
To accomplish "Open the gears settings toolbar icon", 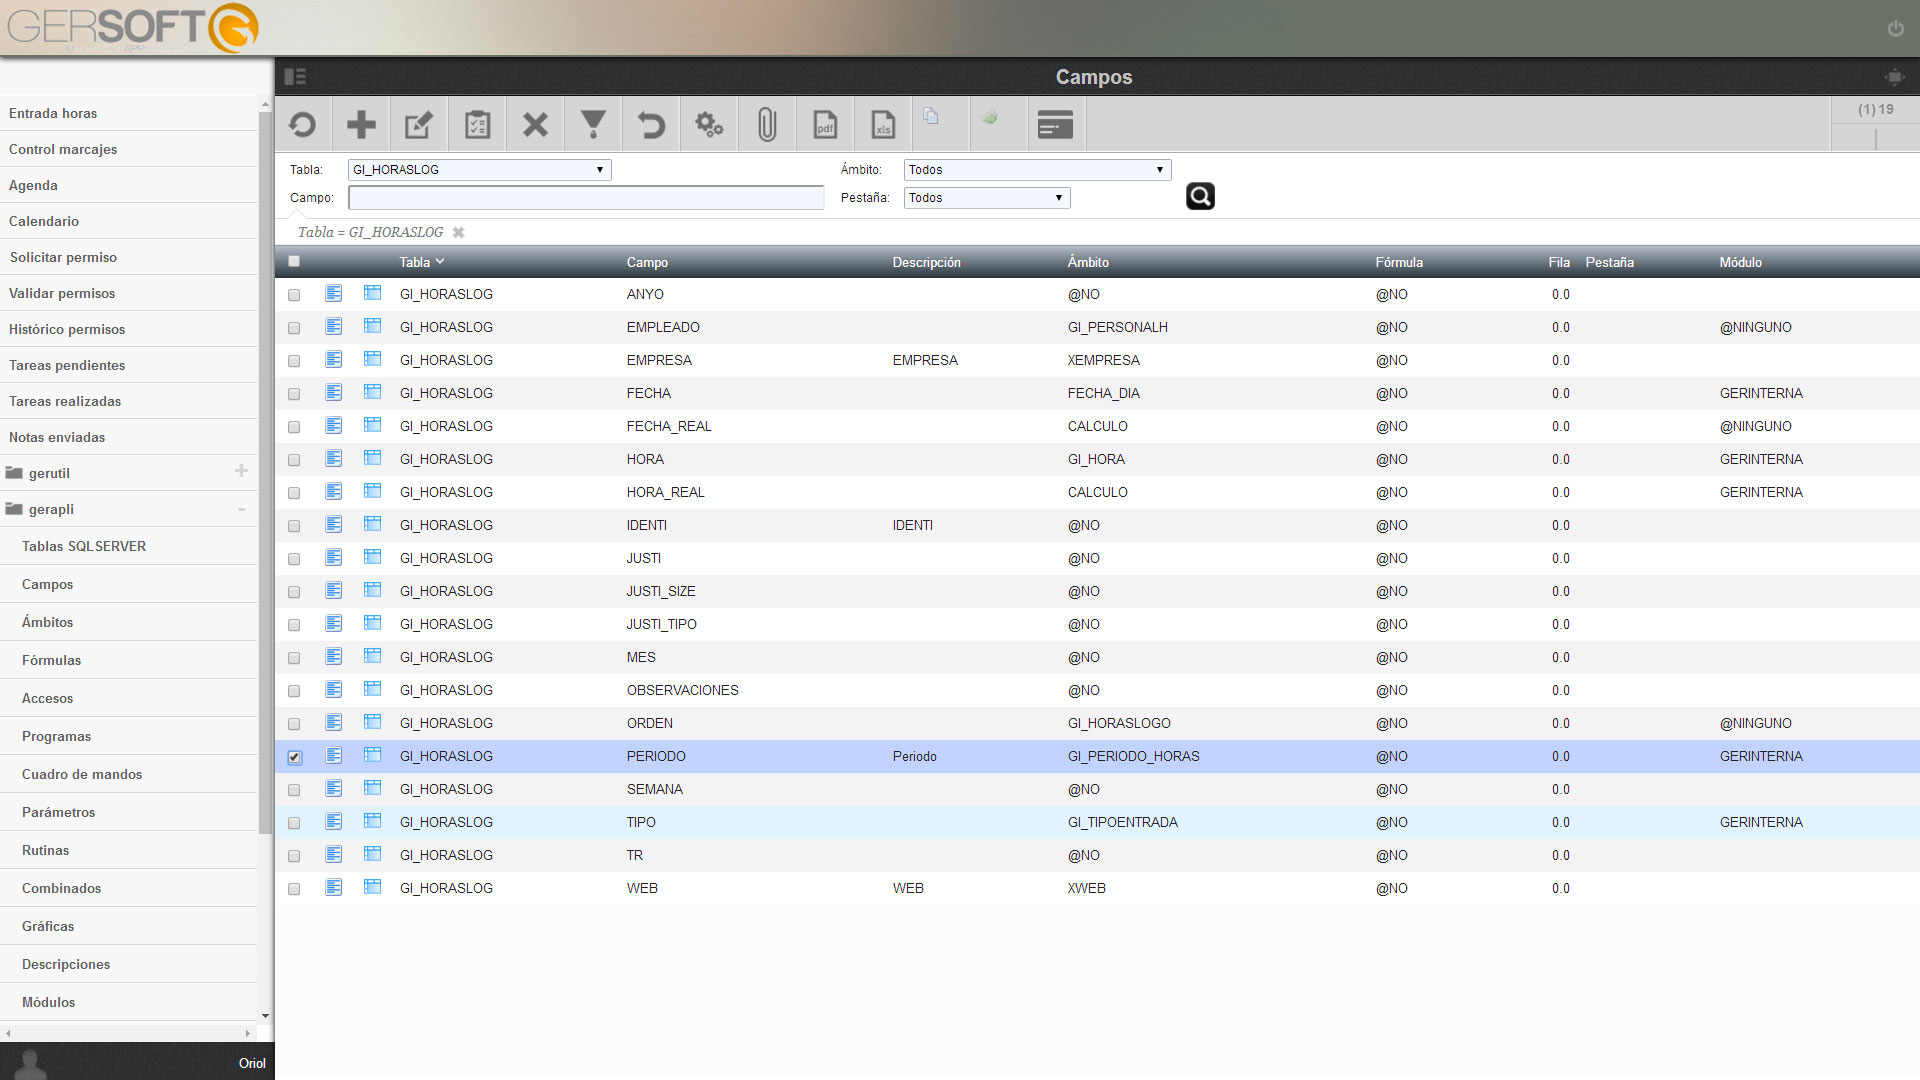I will tap(709, 125).
